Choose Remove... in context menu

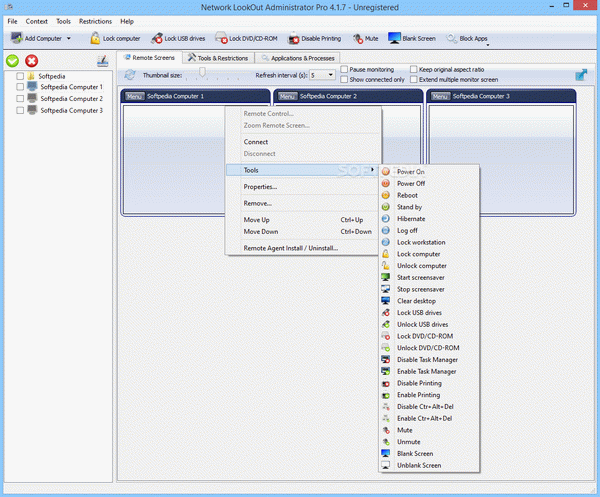(x=302, y=204)
